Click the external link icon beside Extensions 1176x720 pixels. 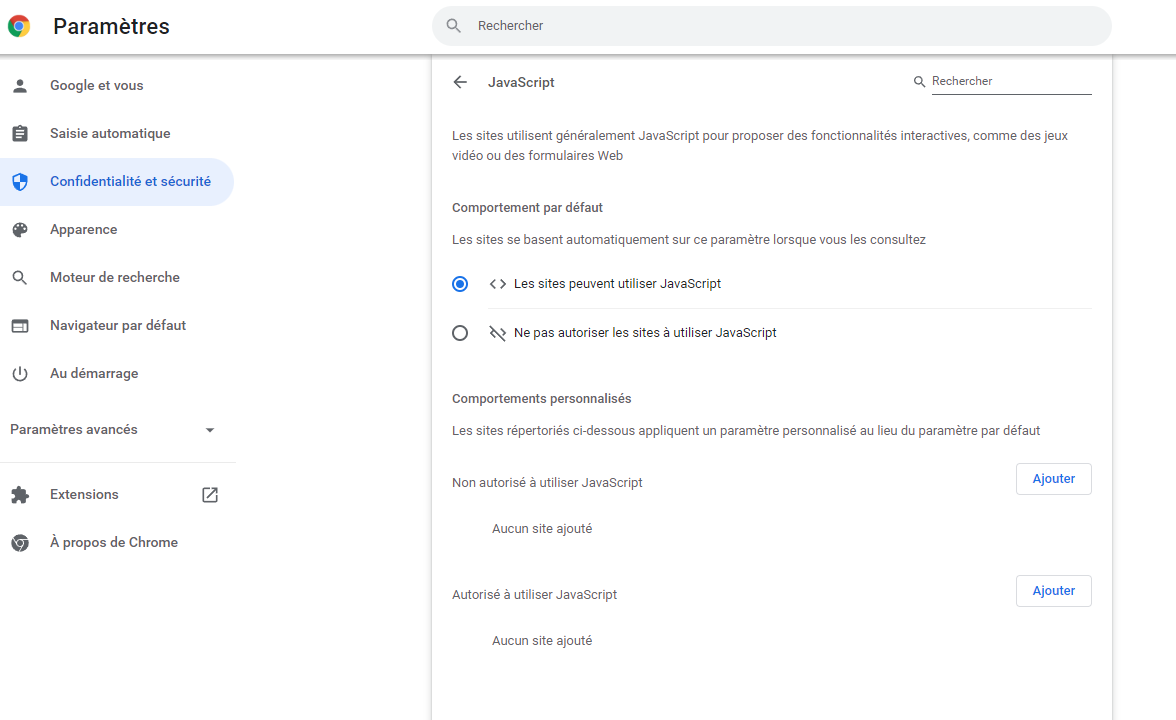(210, 495)
